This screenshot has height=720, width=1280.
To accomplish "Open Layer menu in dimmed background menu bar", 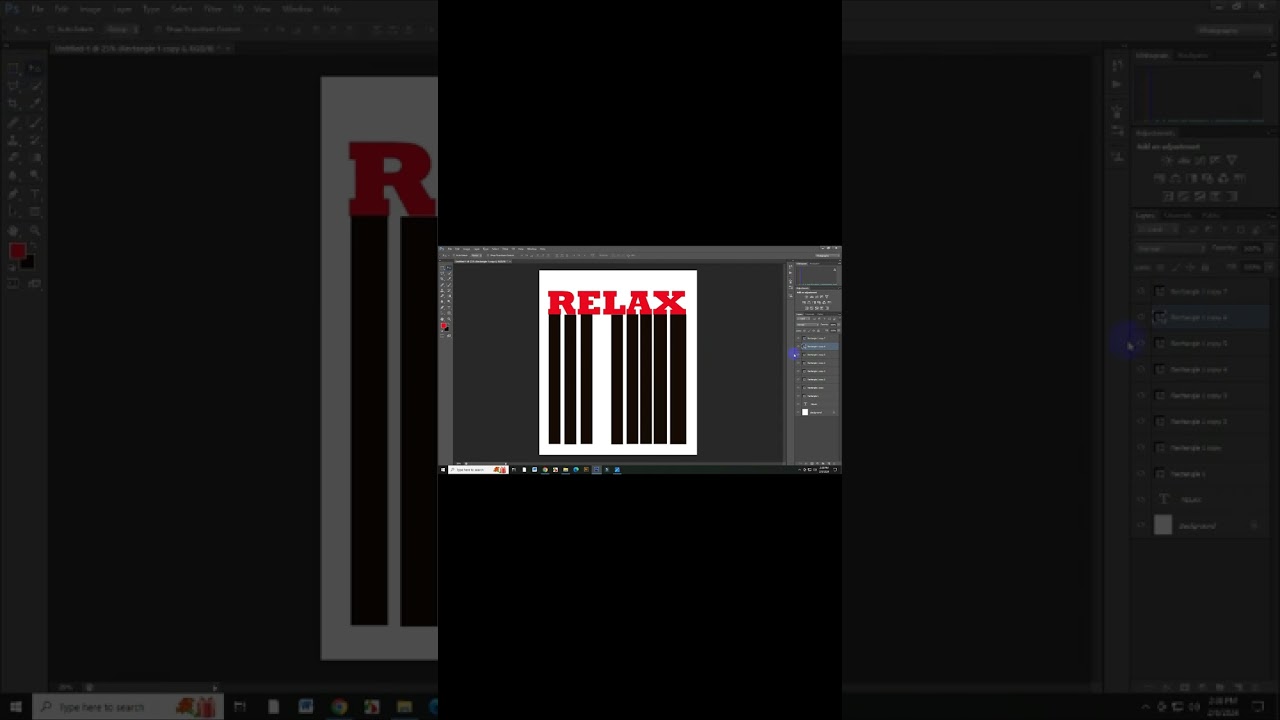I will pyautogui.click(x=122, y=9).
